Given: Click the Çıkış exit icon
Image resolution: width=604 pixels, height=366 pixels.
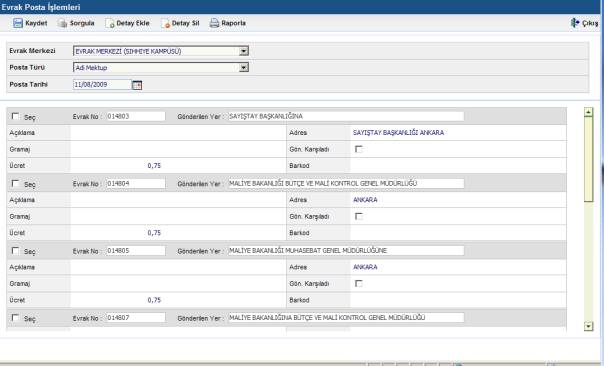Looking at the screenshot, I should 575,23.
